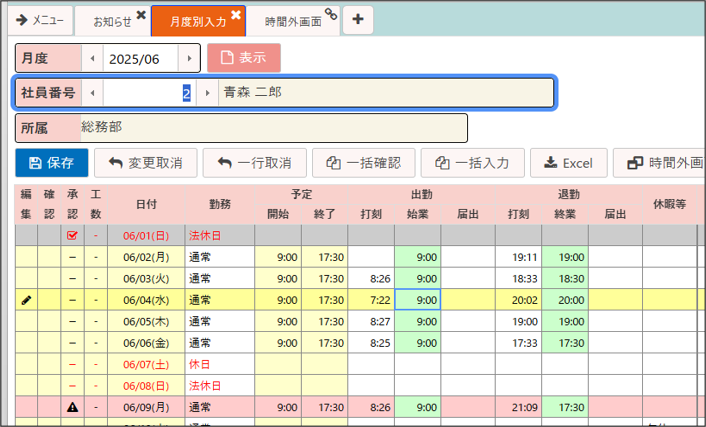Select previous employee number arrow
This screenshot has height=427, width=706.
click(x=91, y=93)
